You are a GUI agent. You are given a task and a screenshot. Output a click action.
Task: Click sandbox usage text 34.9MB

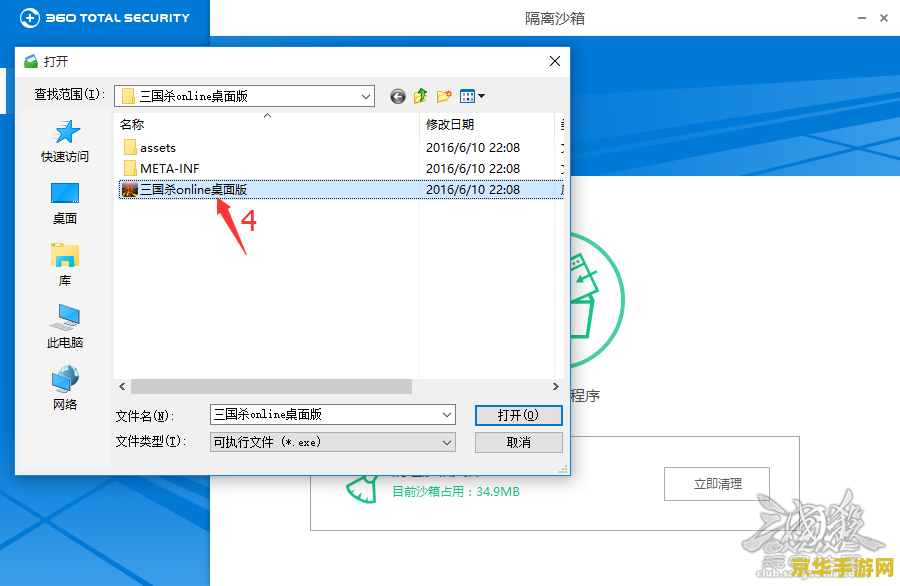pyautogui.click(x=456, y=492)
